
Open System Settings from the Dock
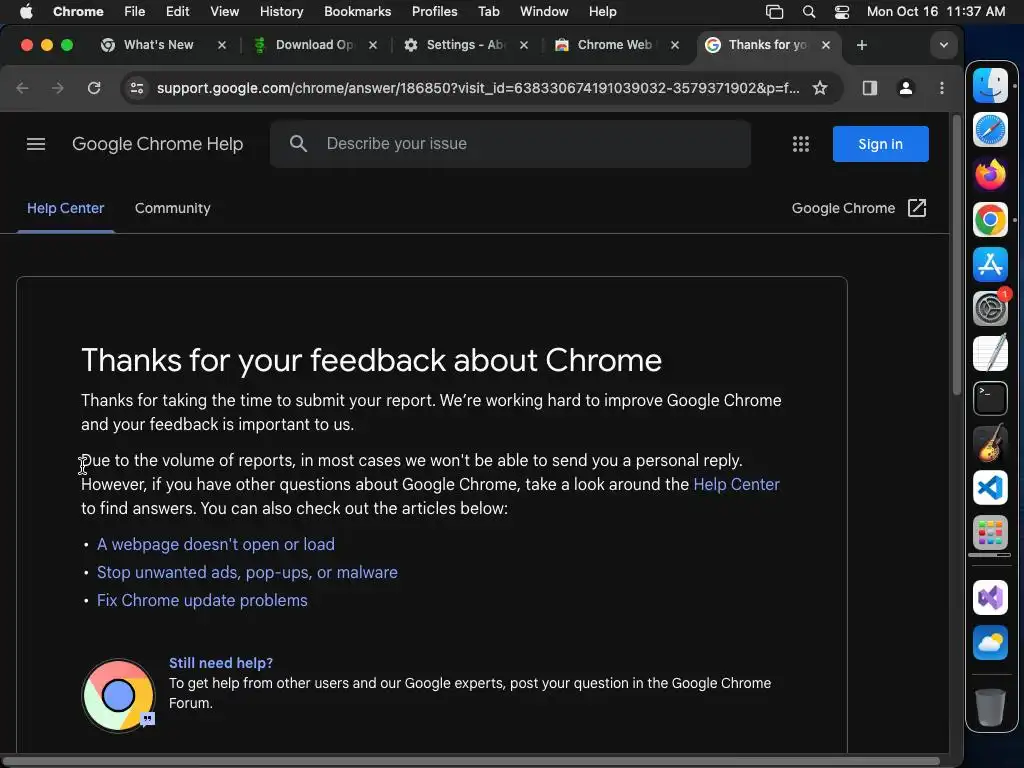[x=990, y=308]
